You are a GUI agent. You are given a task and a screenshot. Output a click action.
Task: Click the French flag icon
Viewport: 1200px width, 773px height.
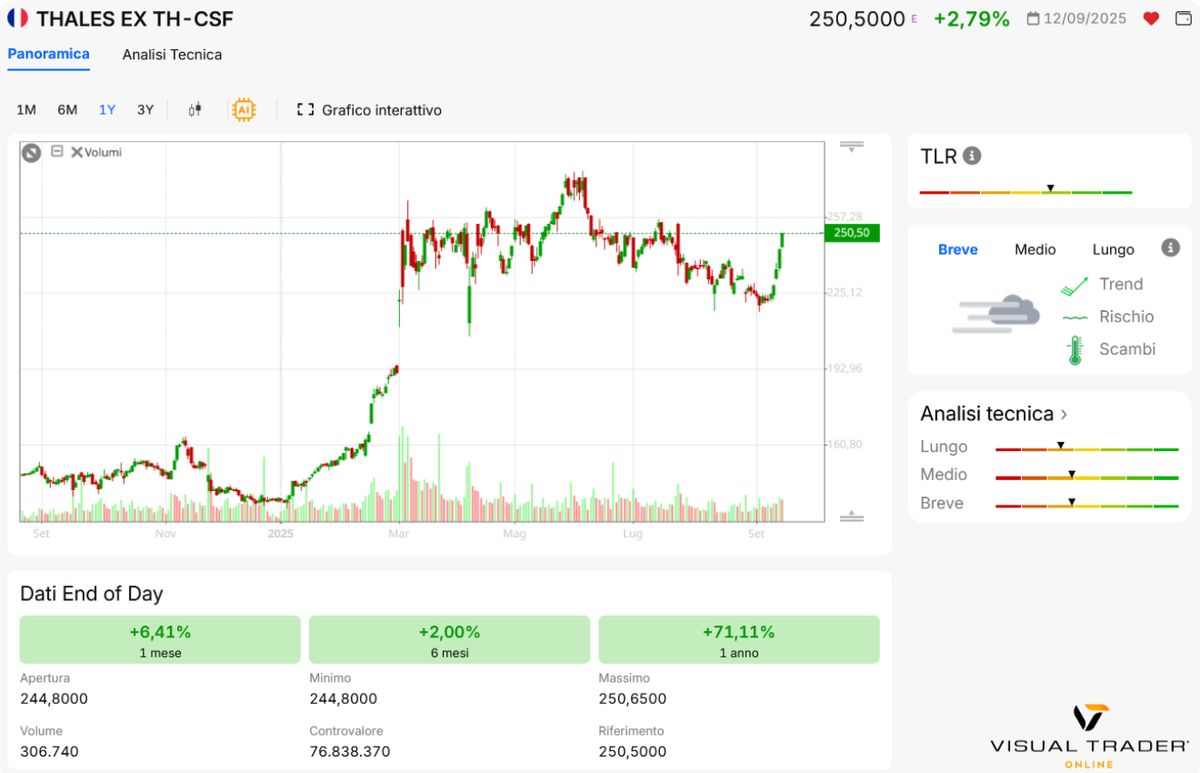pos(17,18)
